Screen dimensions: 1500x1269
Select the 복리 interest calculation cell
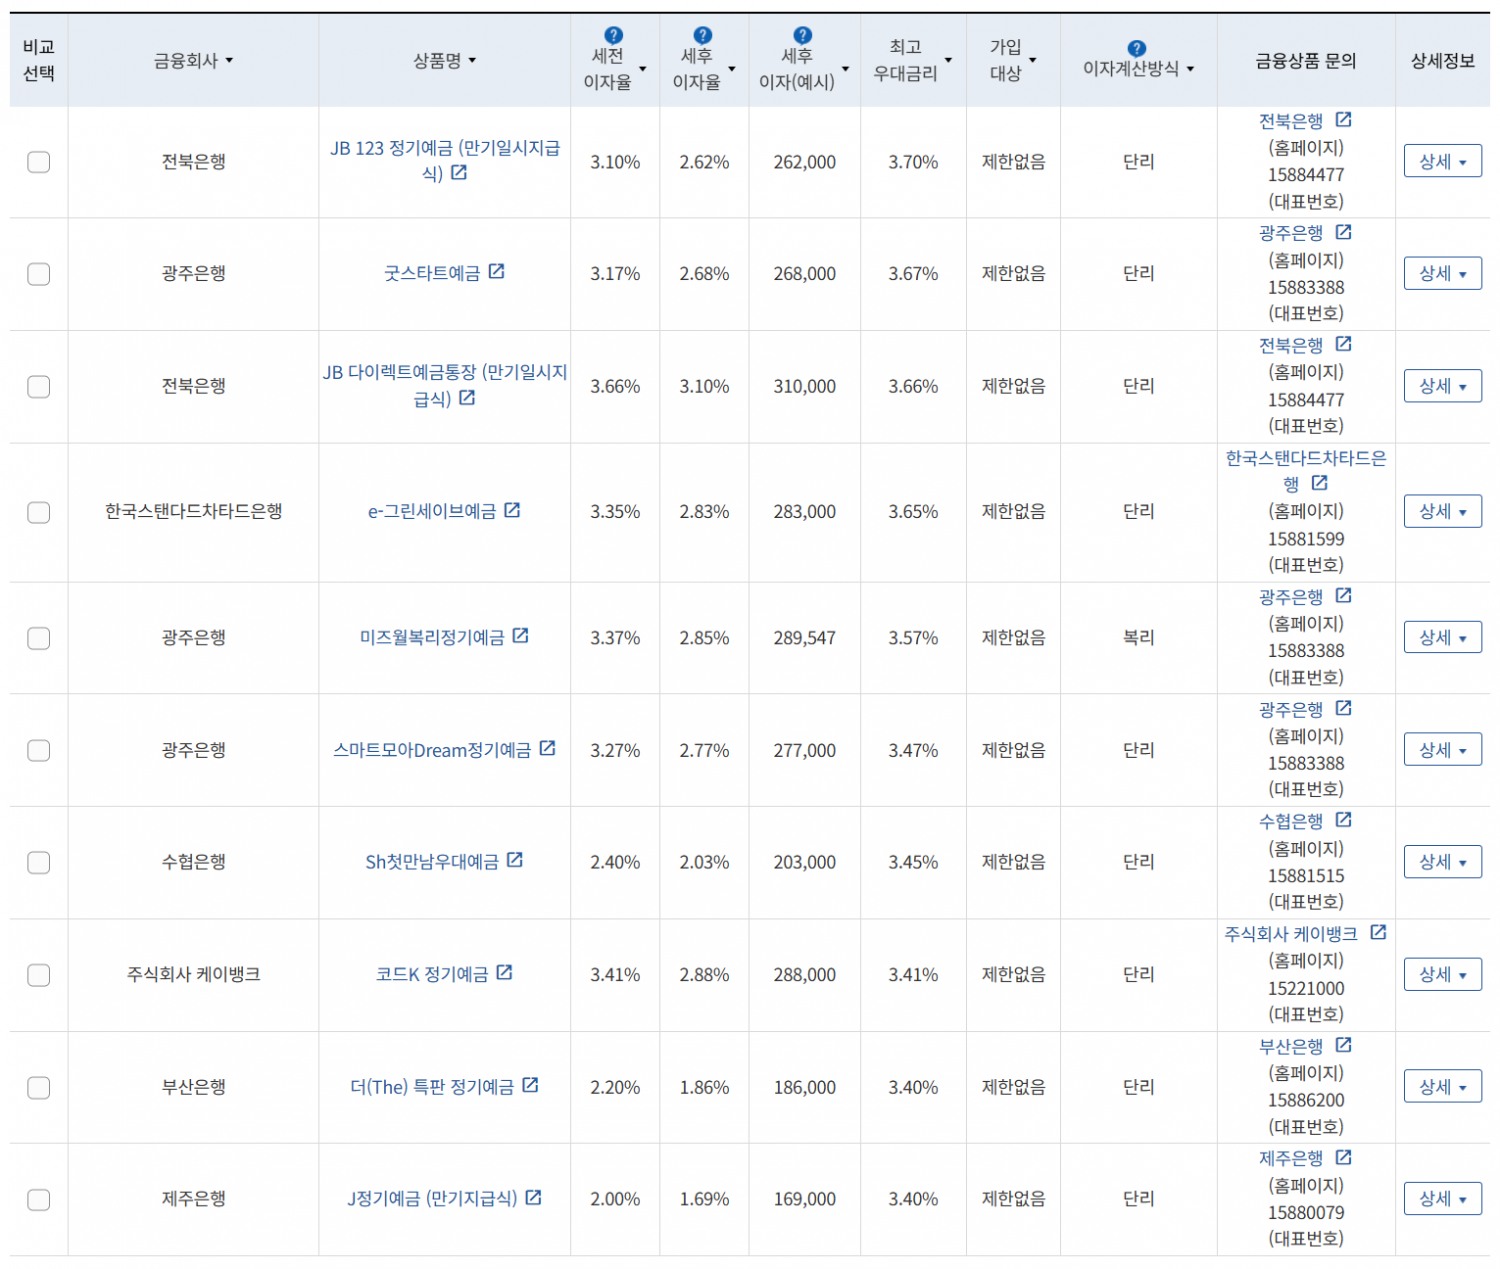1139,637
